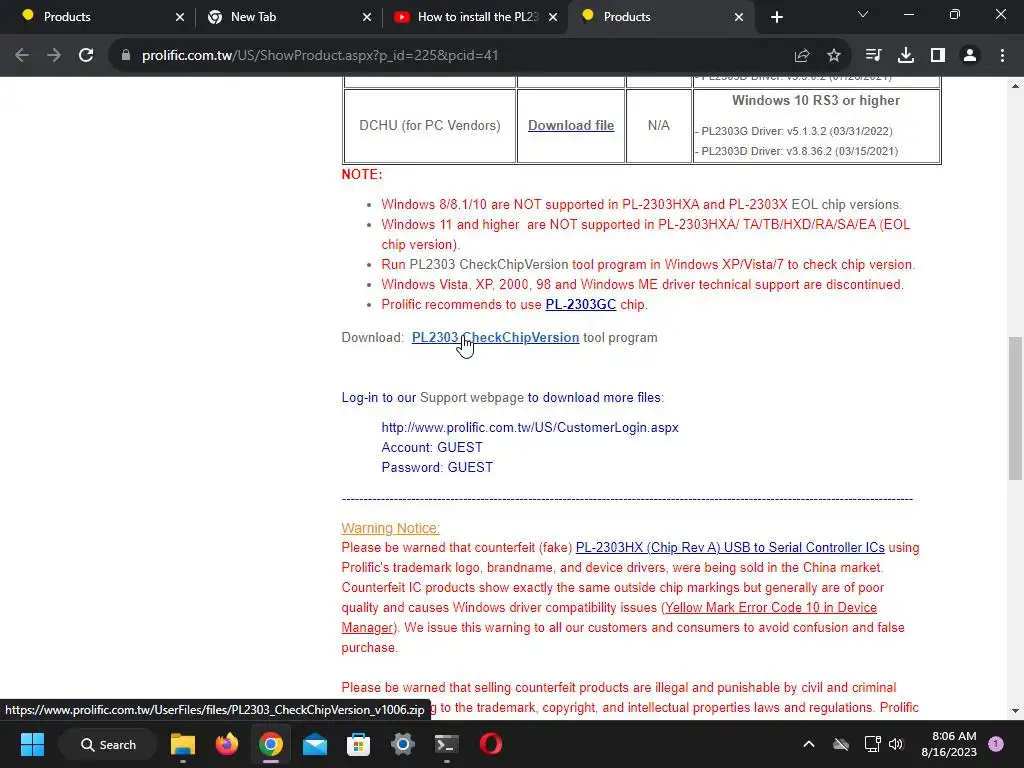
Task: Click the 'Password: GUEST' text
Action: click(x=437, y=468)
